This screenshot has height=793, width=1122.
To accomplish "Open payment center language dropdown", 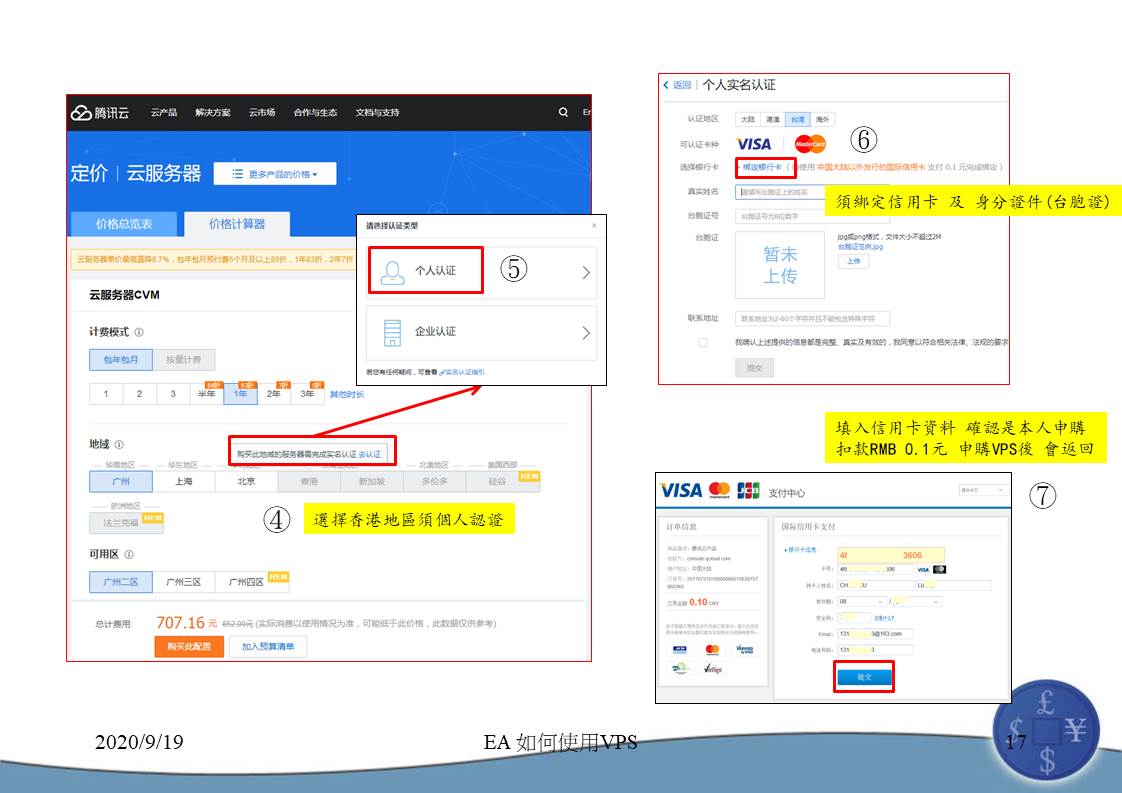I will pos(981,490).
